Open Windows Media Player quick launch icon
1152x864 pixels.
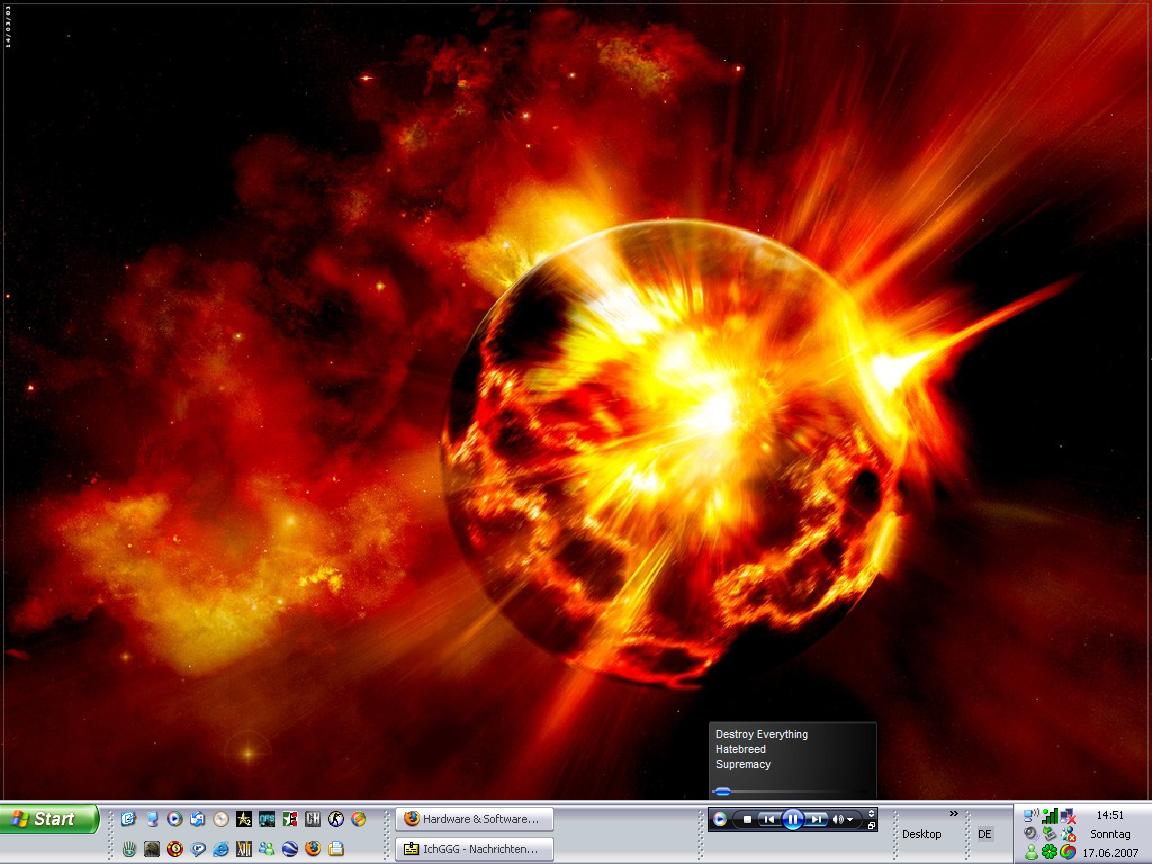(175, 819)
